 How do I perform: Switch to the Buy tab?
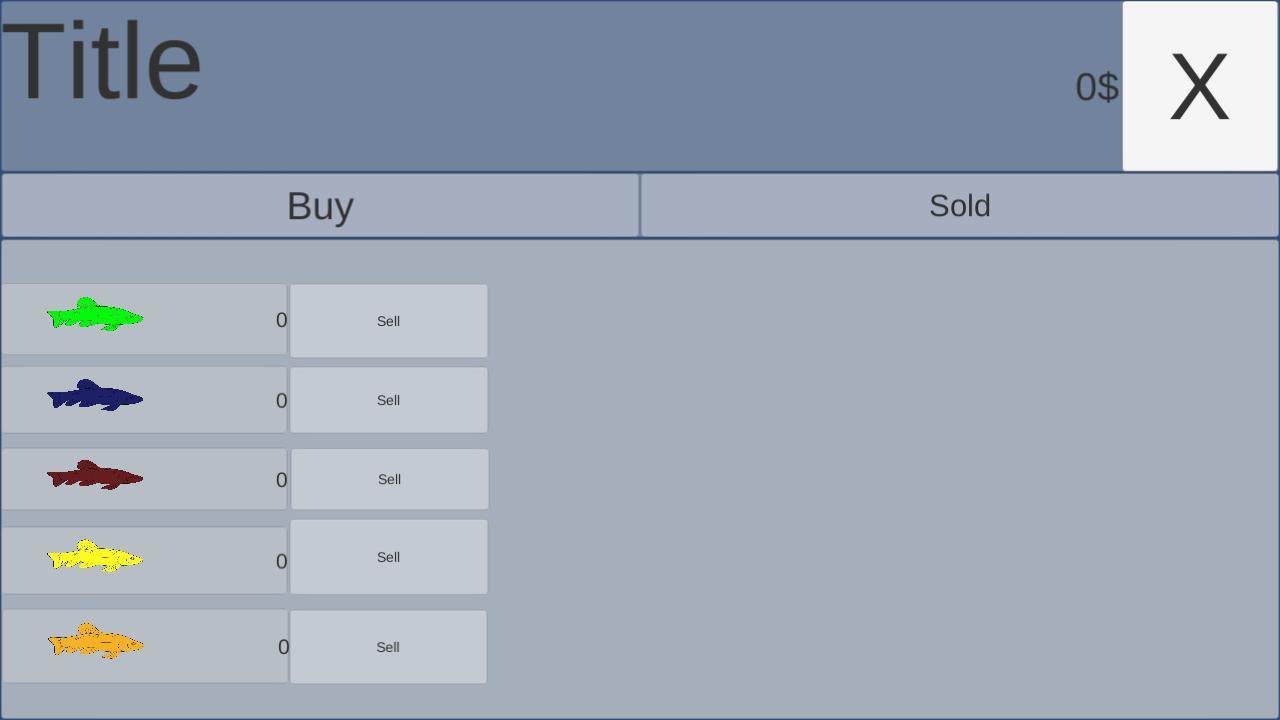pos(320,205)
